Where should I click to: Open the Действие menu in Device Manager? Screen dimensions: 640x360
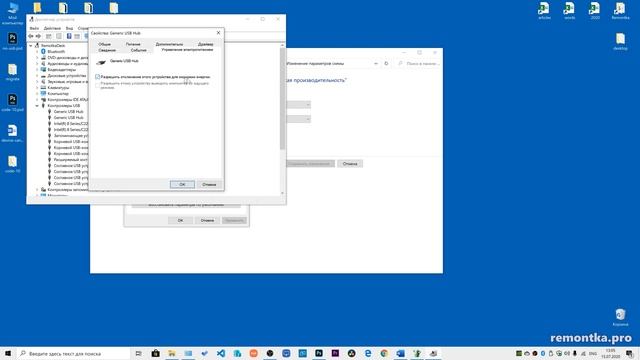point(52,28)
